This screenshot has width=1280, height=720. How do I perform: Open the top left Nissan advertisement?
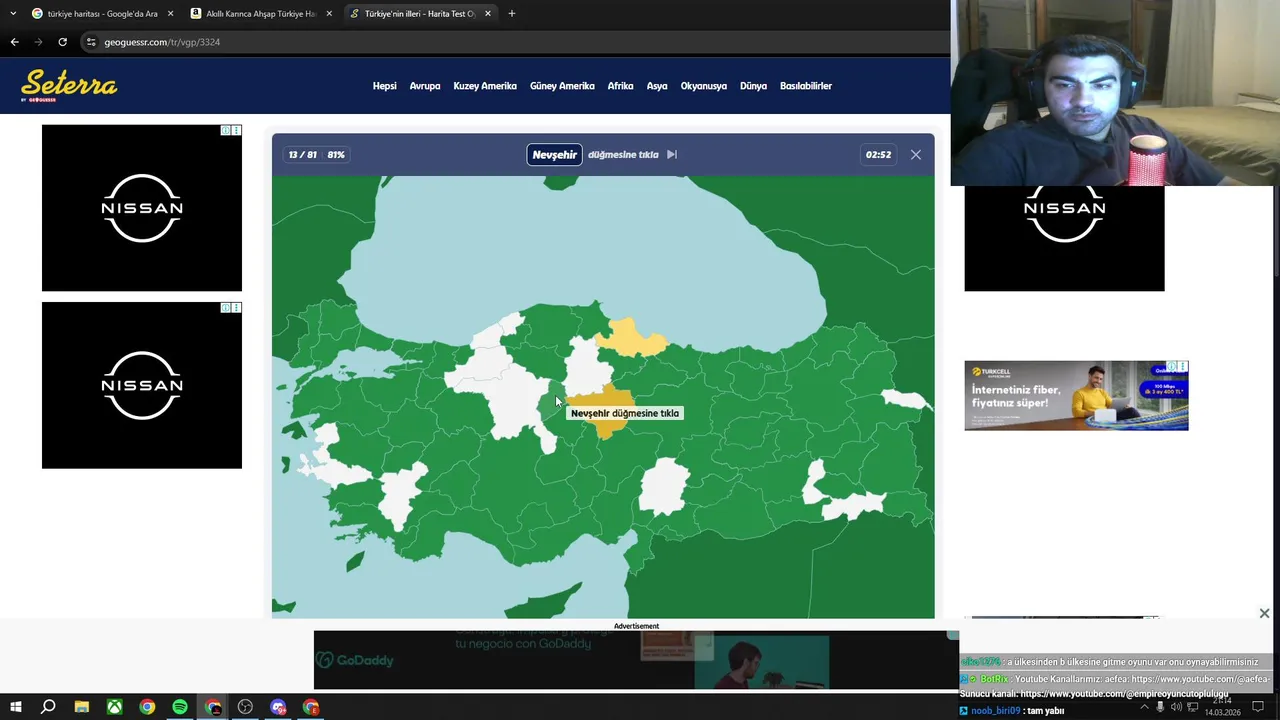142,208
